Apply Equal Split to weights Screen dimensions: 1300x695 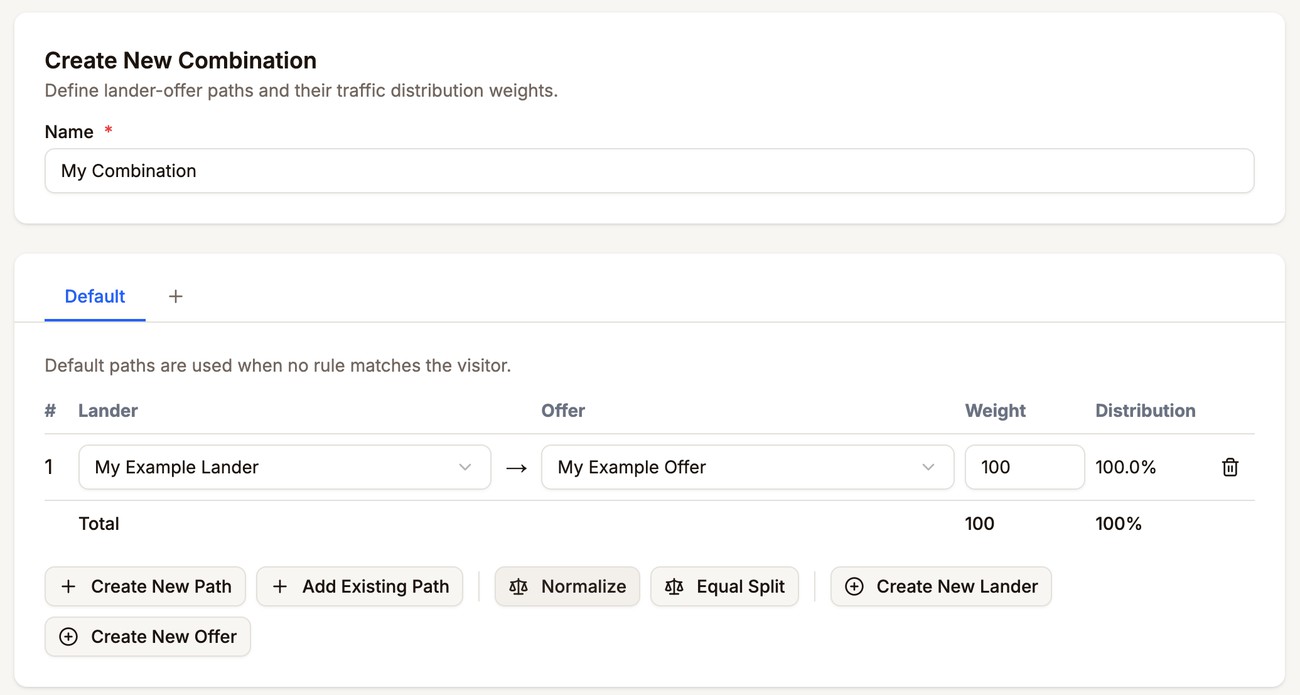point(725,586)
